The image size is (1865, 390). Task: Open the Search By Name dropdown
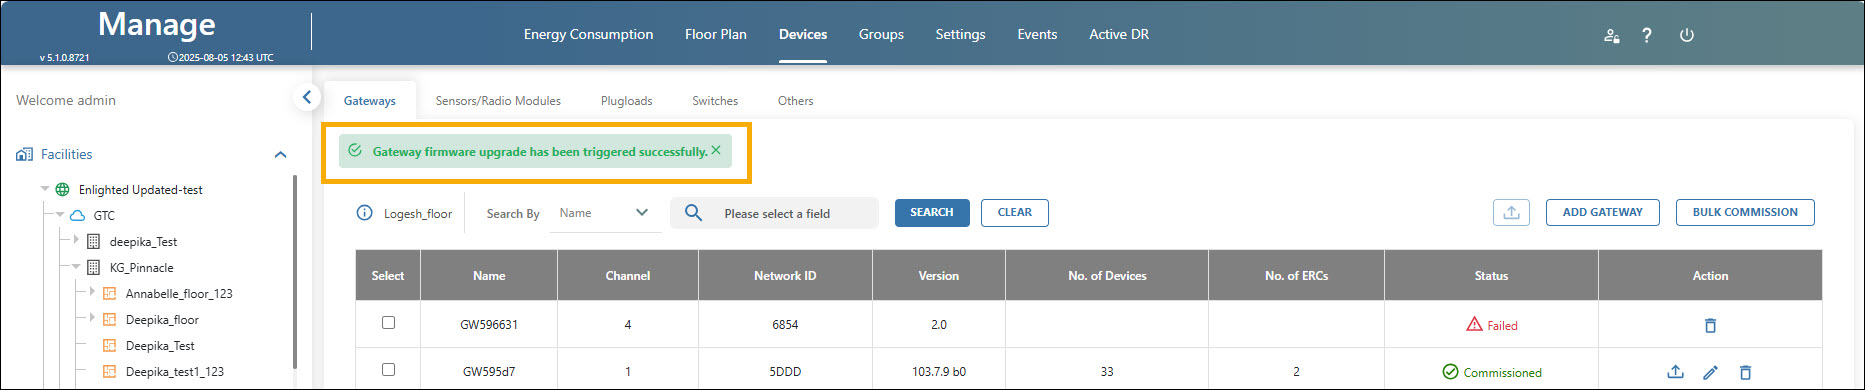[605, 213]
